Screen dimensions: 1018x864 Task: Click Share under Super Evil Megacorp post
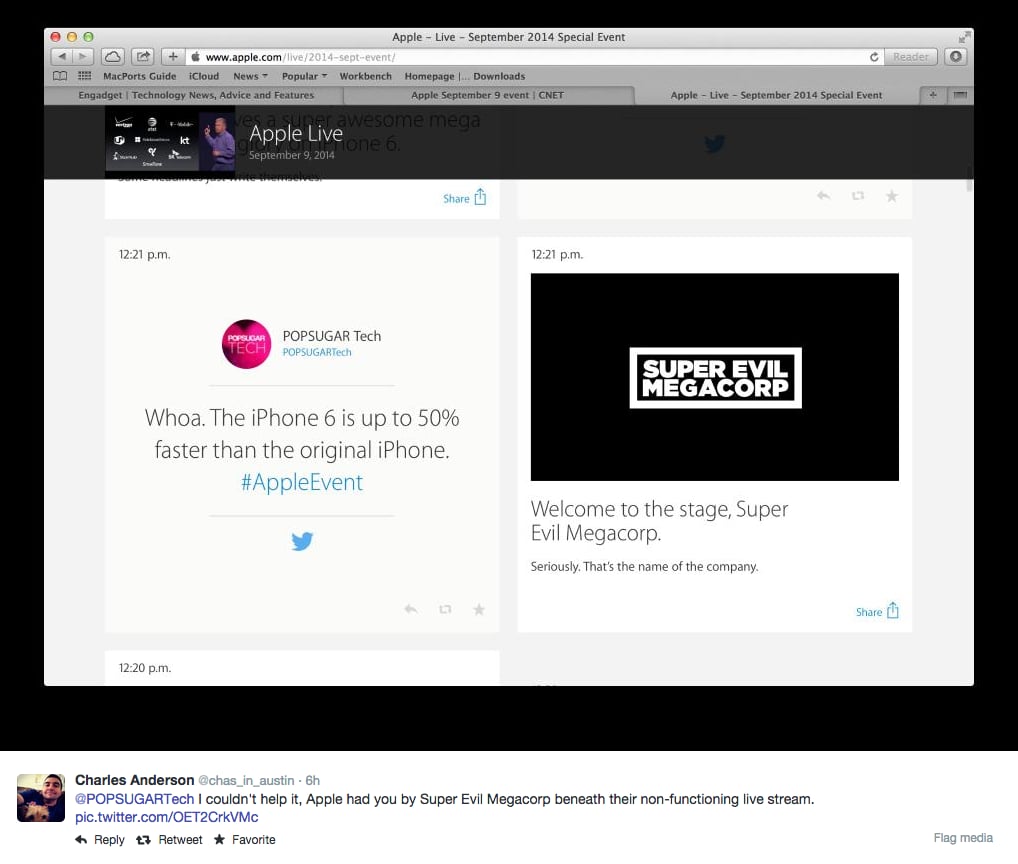tap(877, 611)
